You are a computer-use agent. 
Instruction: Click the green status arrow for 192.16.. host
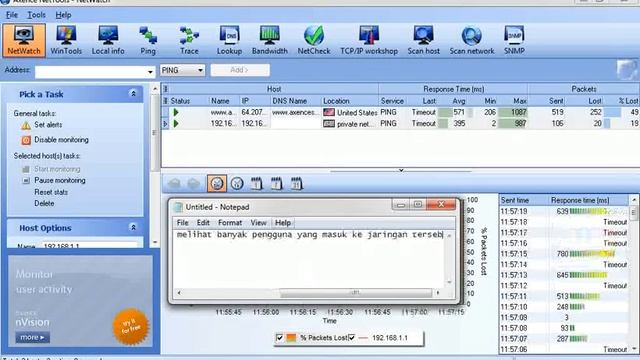pyautogui.click(x=176, y=123)
